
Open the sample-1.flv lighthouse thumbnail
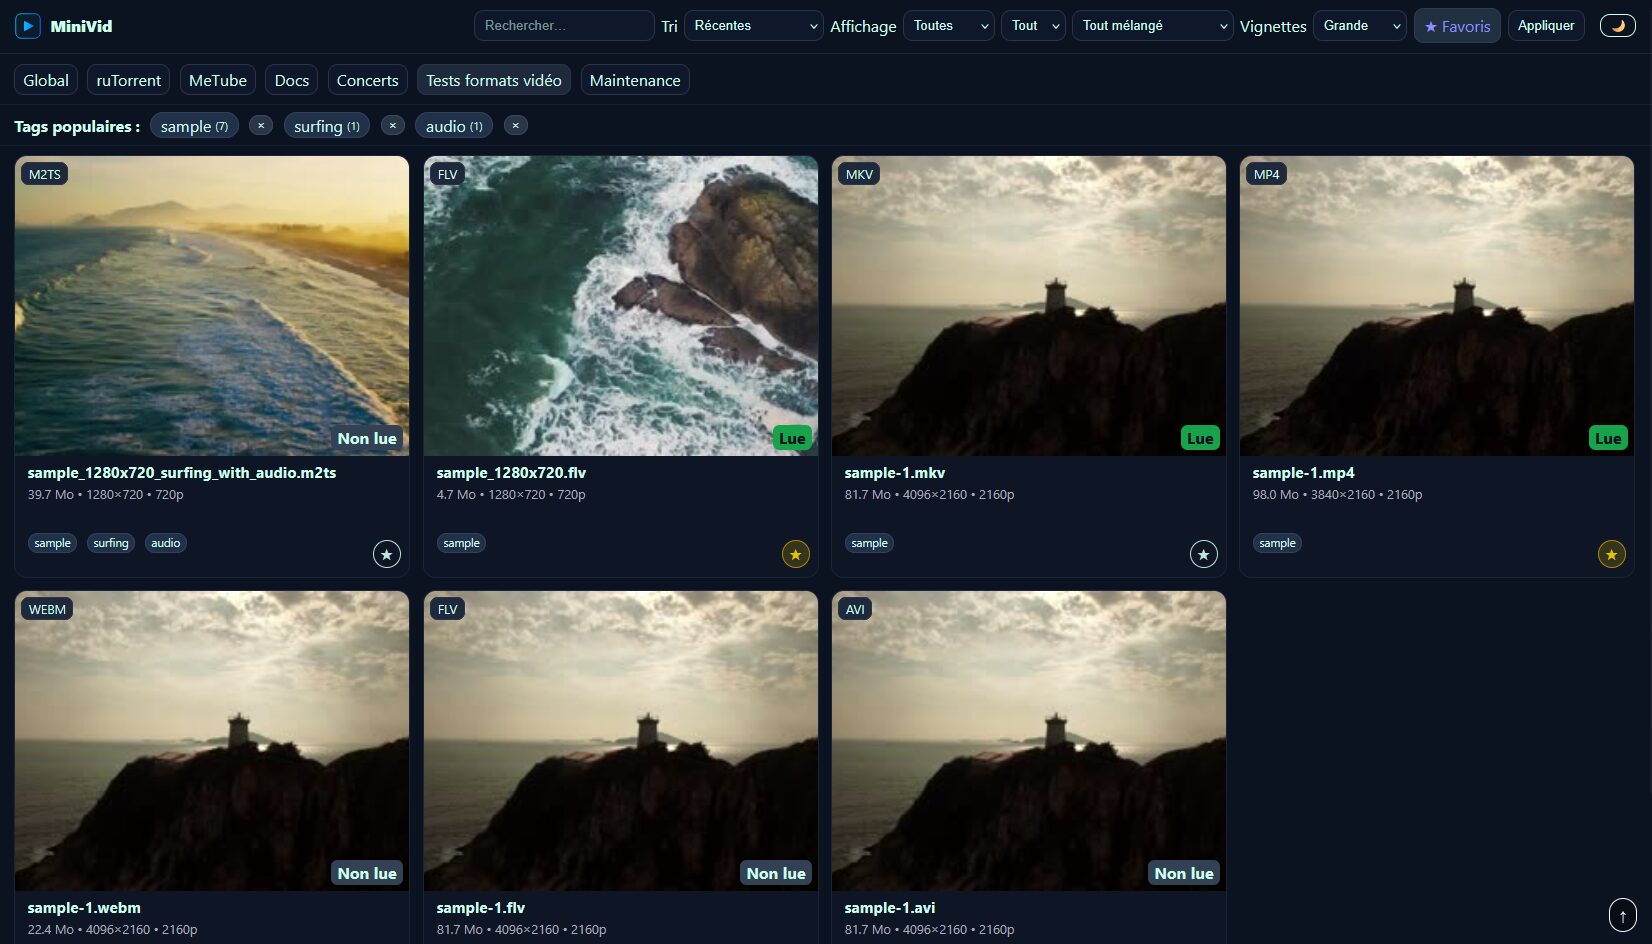click(621, 741)
